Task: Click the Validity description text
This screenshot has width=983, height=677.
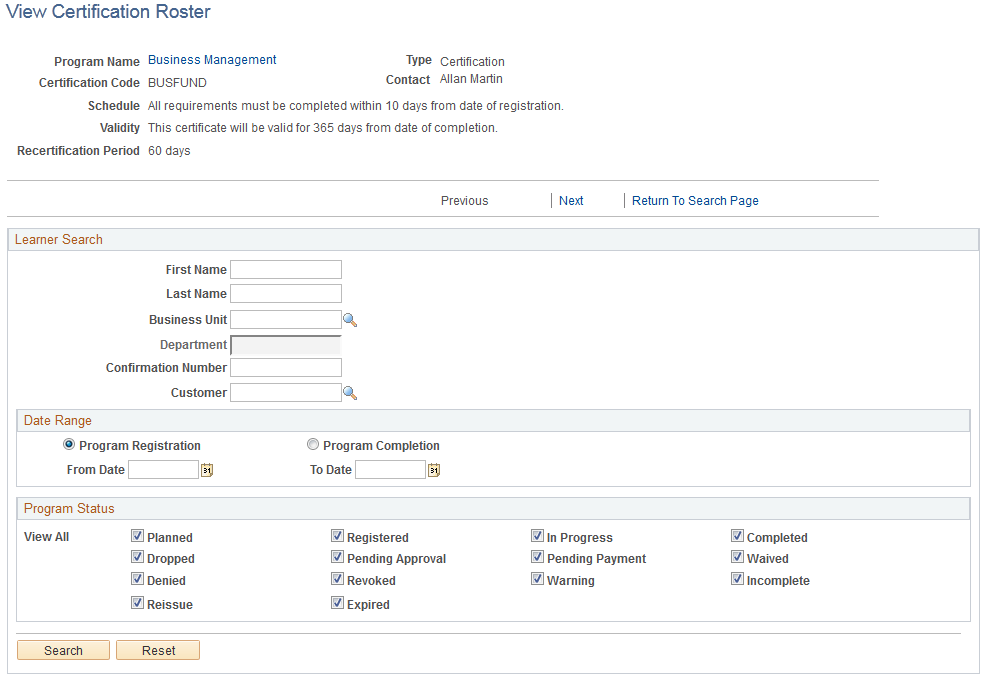Action: [x=323, y=128]
